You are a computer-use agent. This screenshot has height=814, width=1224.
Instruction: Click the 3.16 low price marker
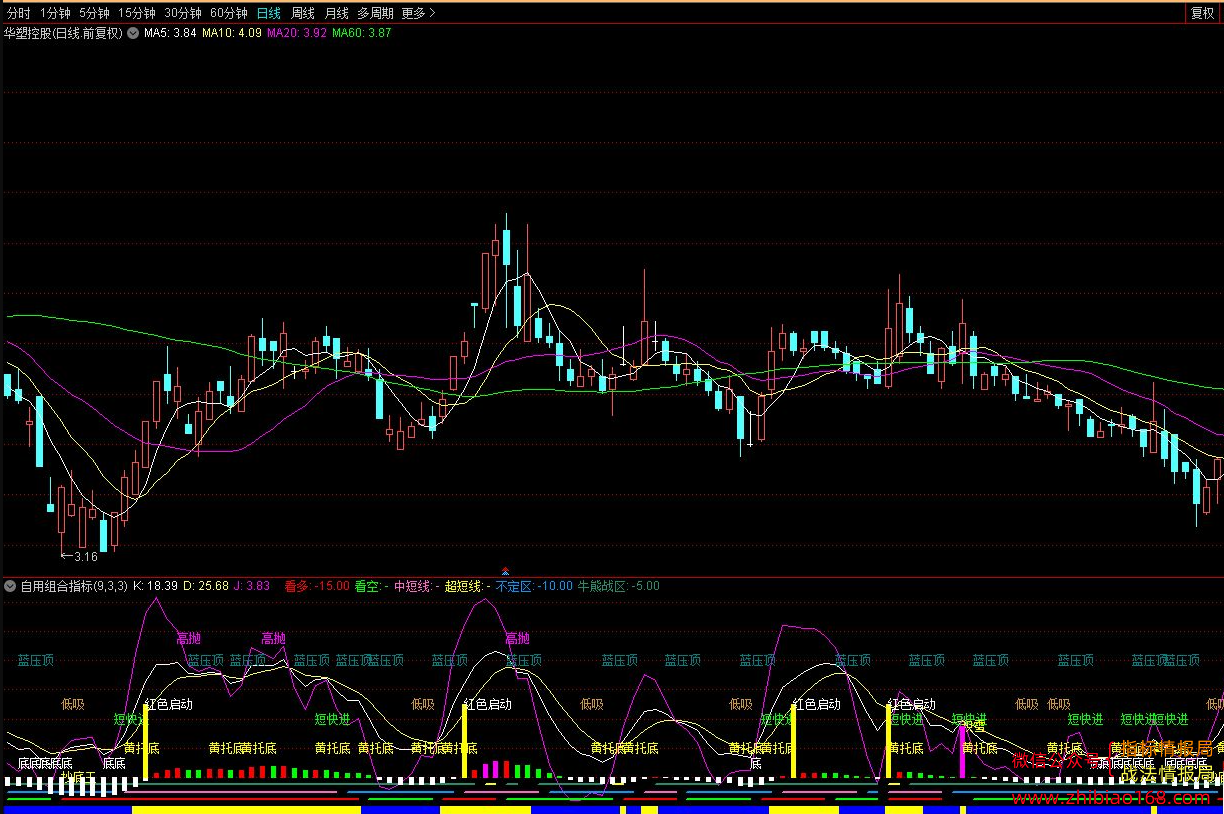click(79, 557)
